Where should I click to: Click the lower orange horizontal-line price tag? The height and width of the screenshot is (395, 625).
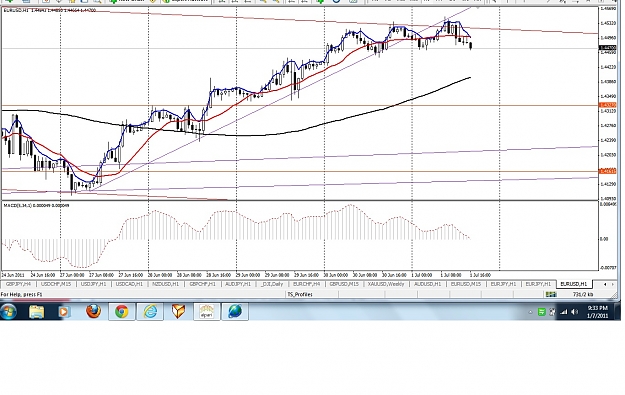[x=608, y=171]
